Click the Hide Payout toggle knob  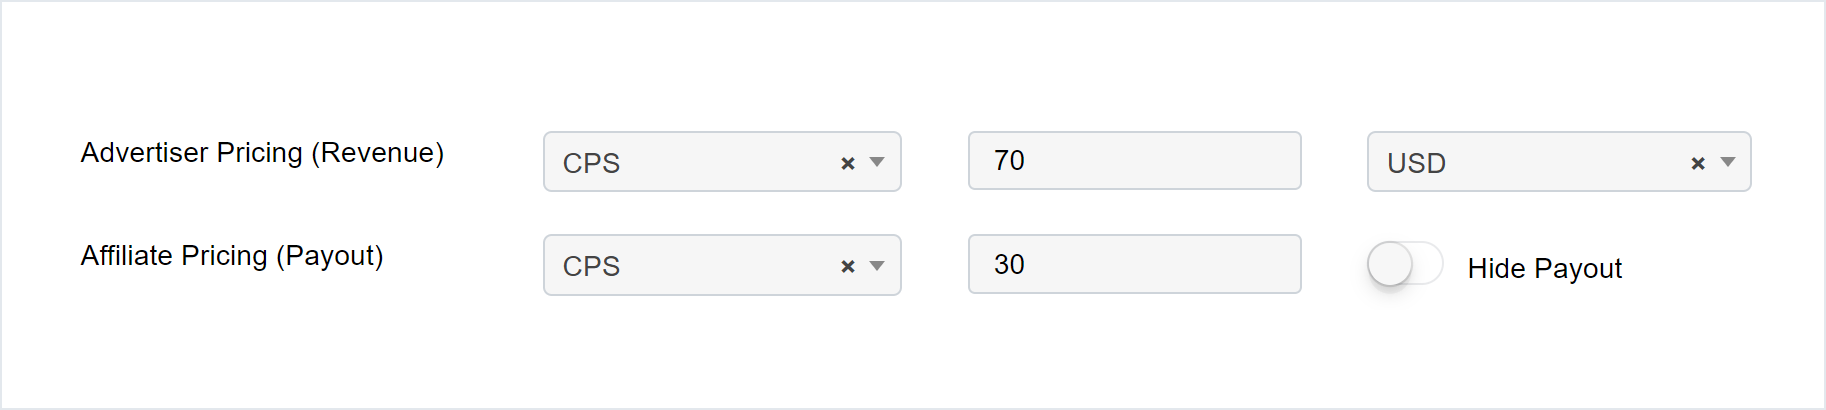(x=1390, y=265)
